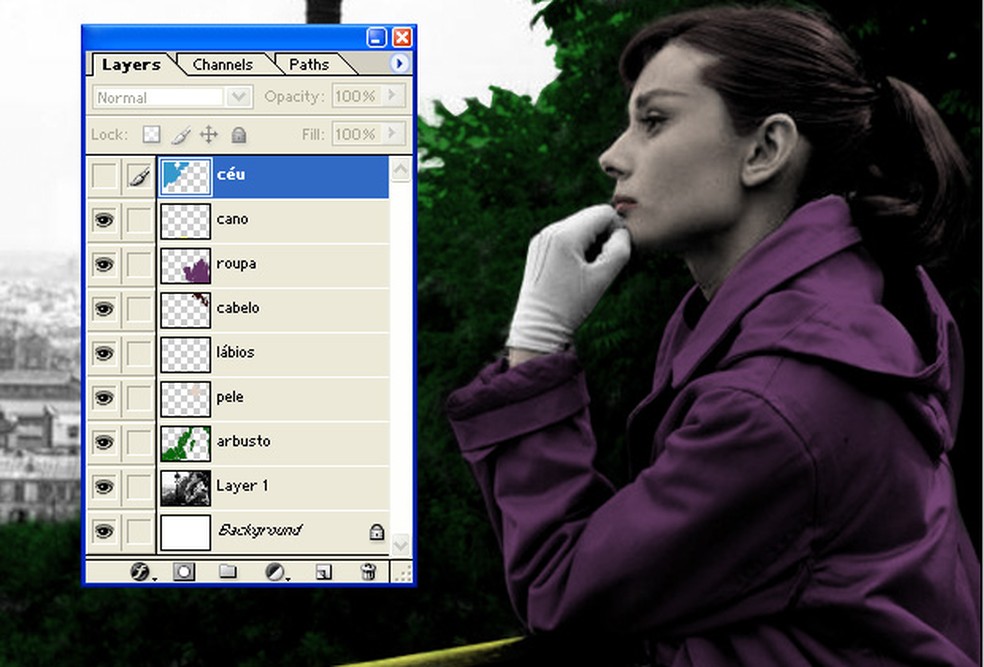Select the Background layer thumbnail

pyautogui.click(x=185, y=532)
